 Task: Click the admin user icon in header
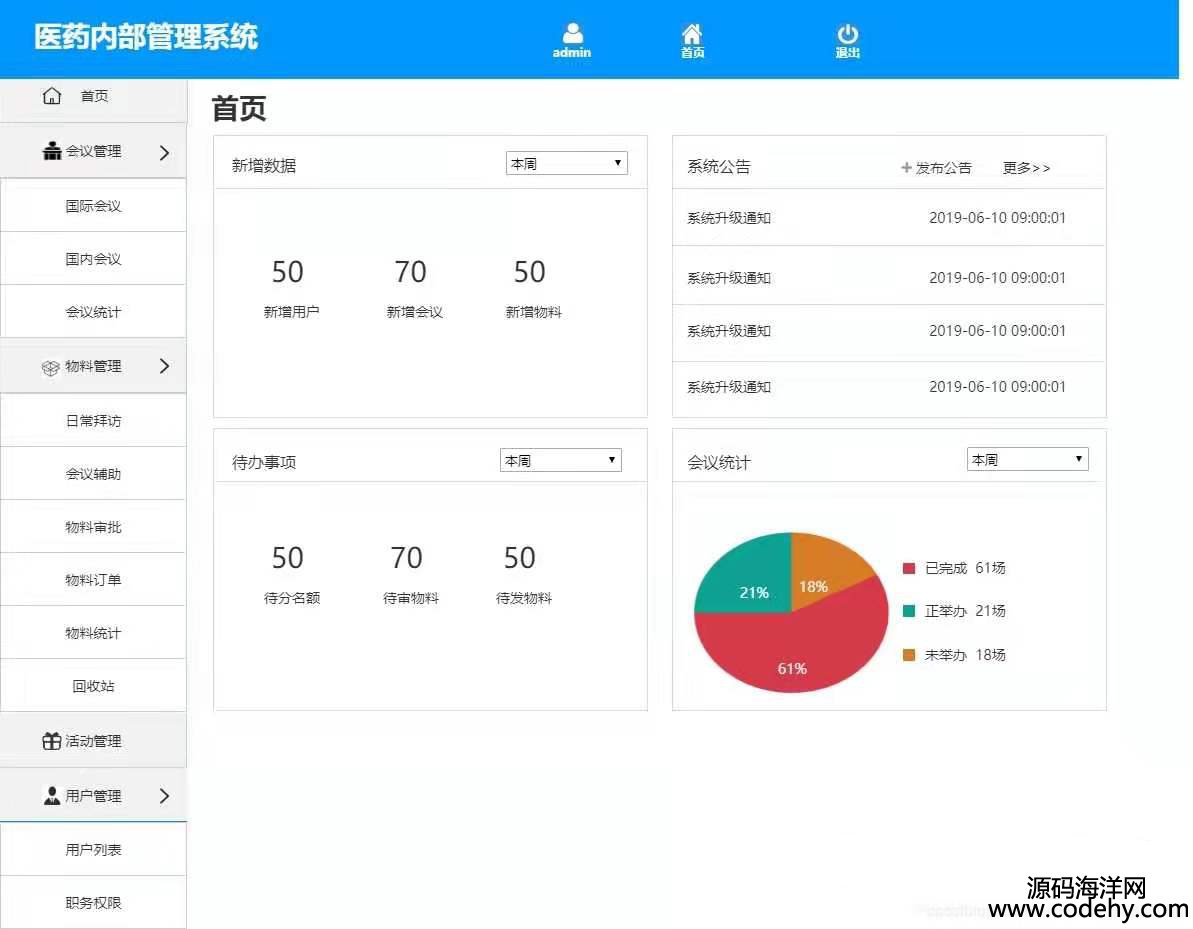(x=572, y=33)
